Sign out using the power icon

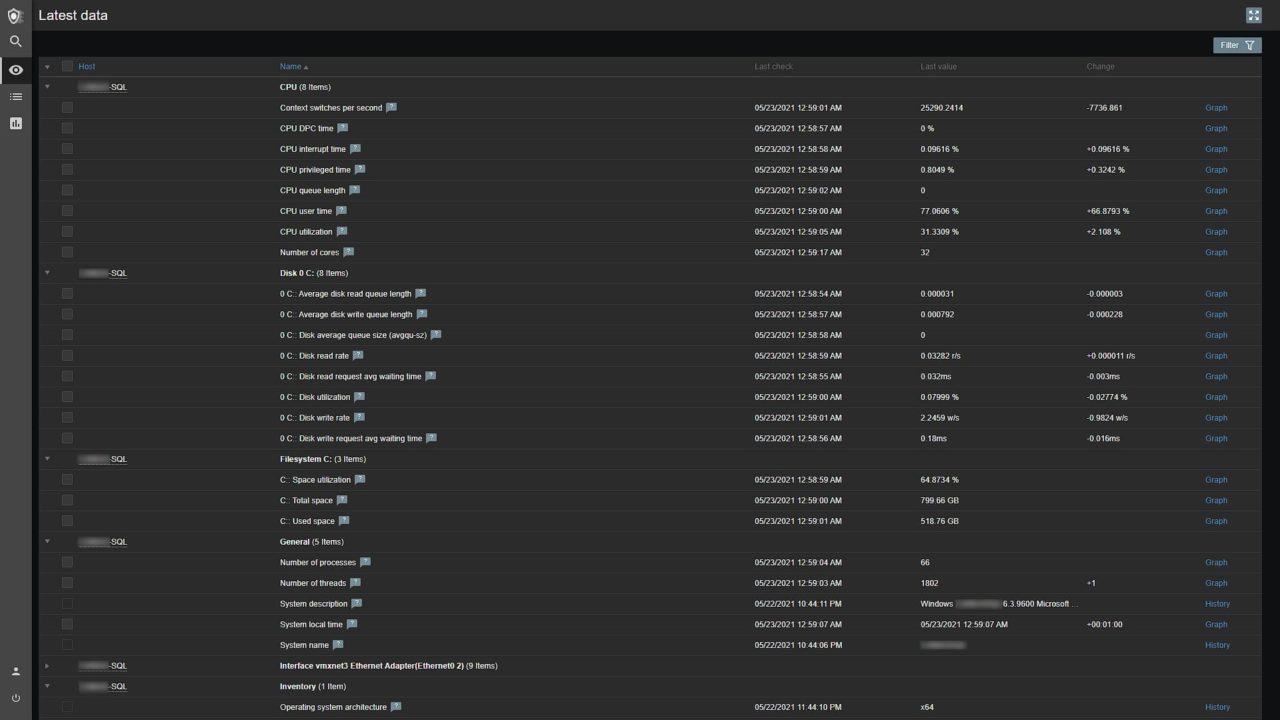pyautogui.click(x=15, y=699)
